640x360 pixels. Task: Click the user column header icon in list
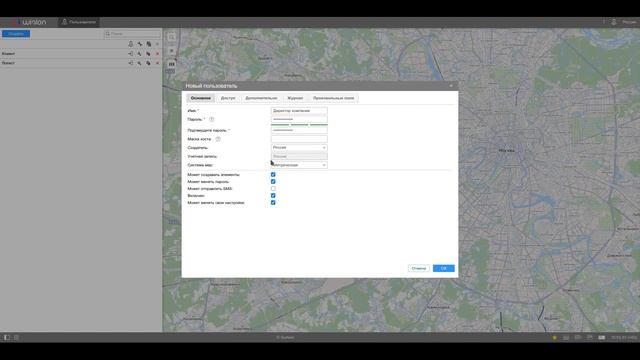pos(131,44)
